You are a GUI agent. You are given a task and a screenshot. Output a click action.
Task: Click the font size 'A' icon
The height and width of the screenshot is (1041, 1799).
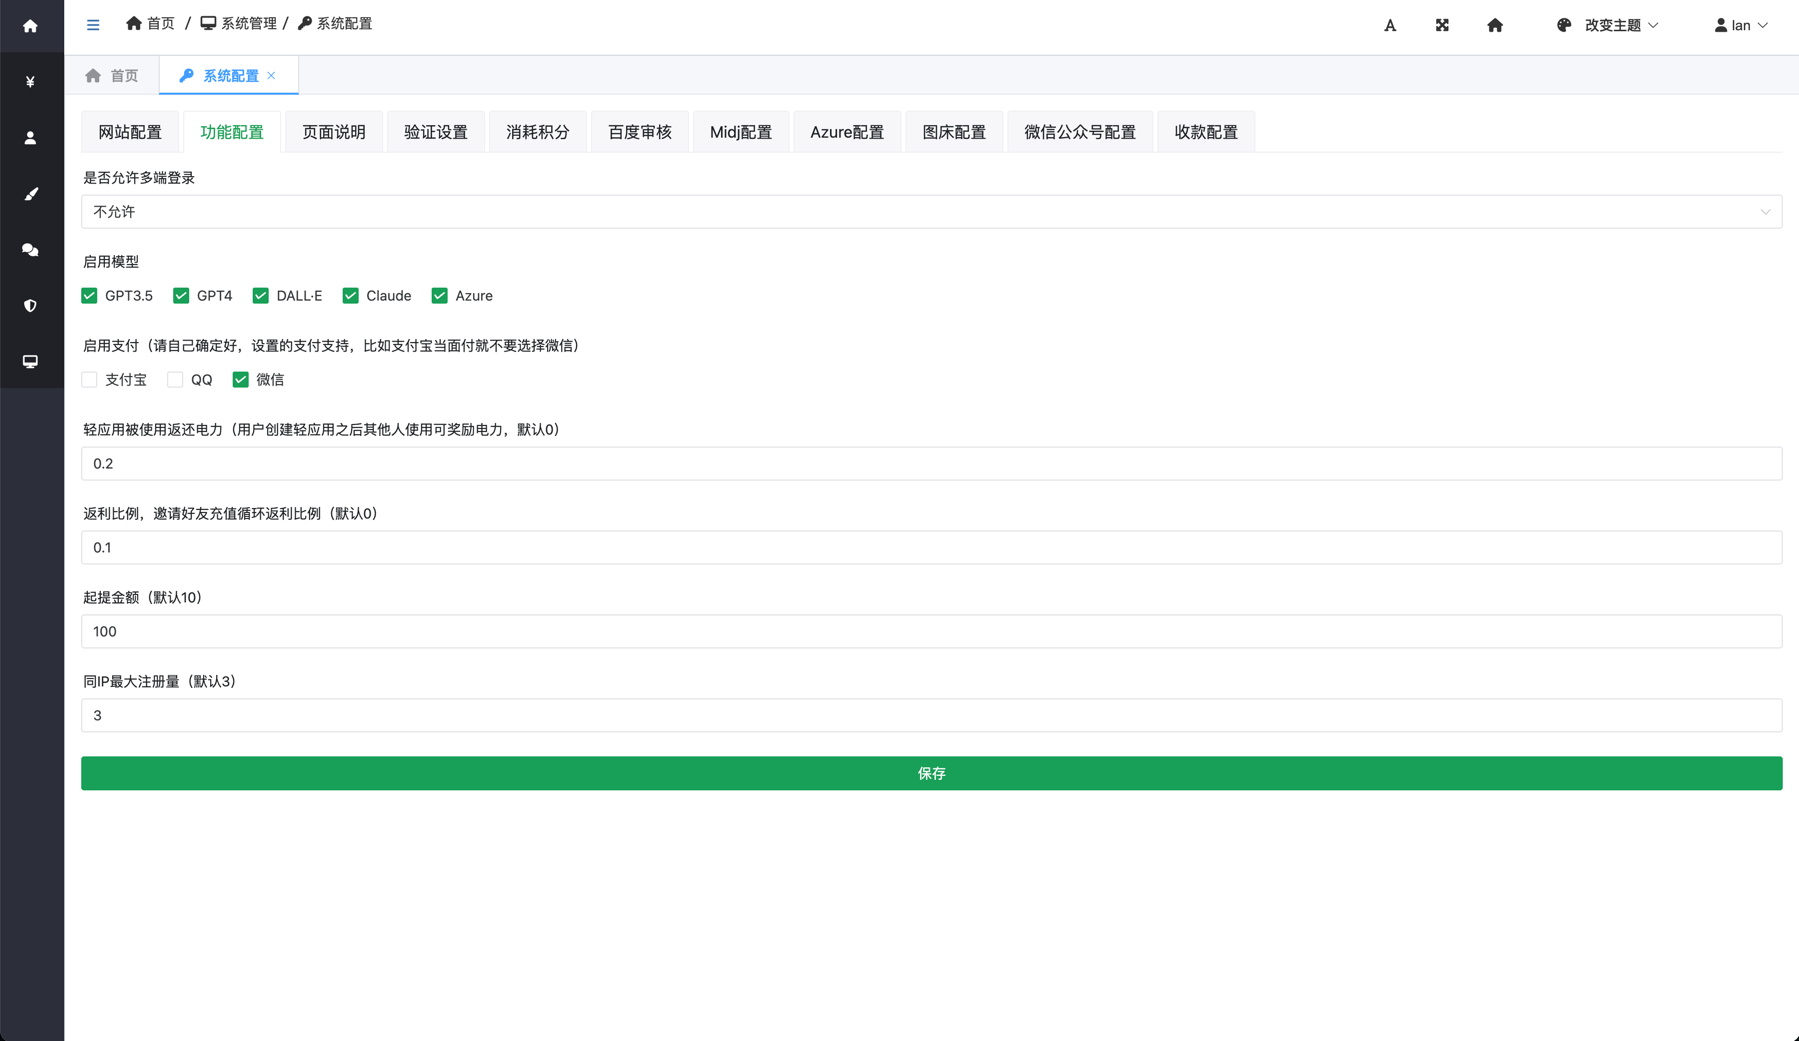[x=1390, y=25]
